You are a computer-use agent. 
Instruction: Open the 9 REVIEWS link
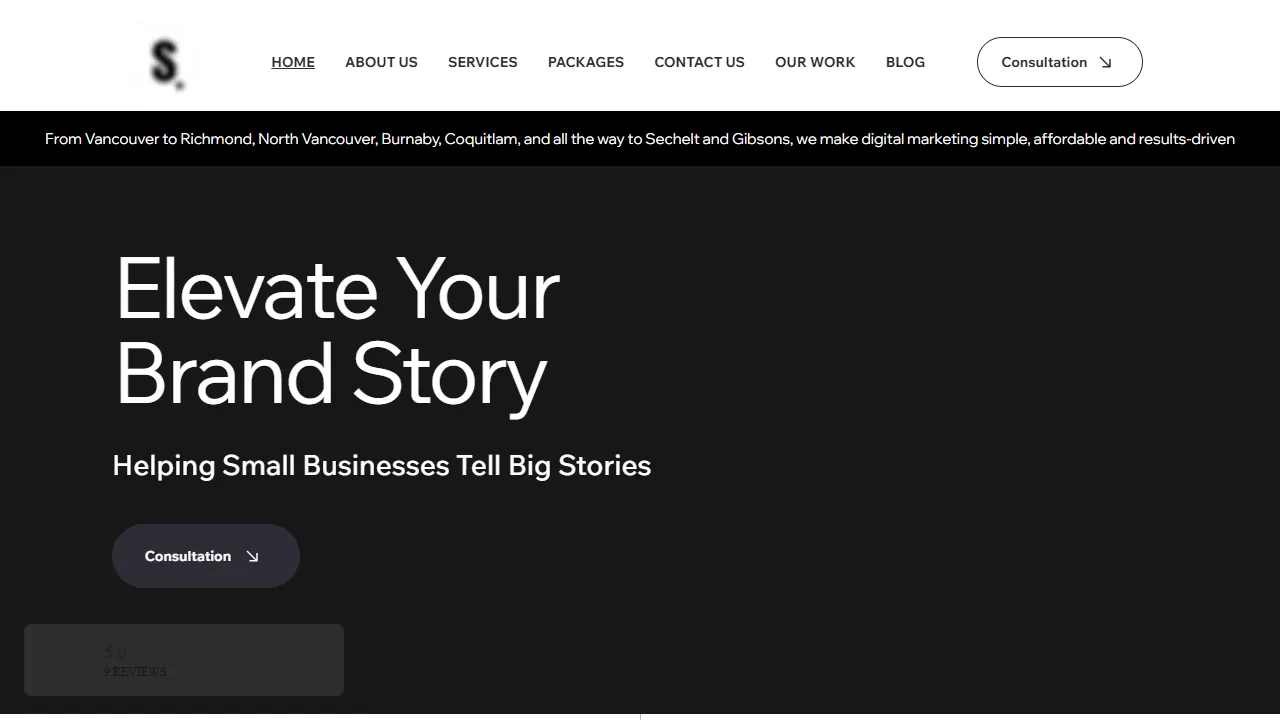tap(135, 671)
